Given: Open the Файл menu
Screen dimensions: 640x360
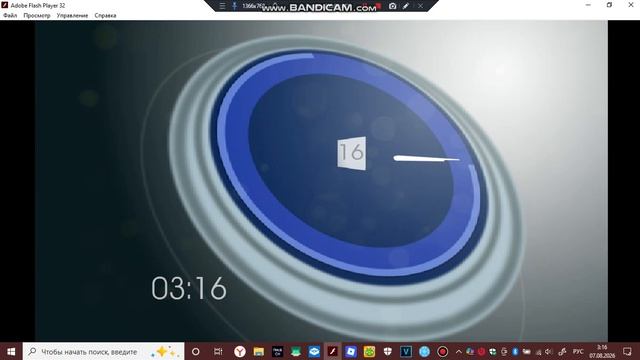Looking at the screenshot, I should click(x=10, y=16).
